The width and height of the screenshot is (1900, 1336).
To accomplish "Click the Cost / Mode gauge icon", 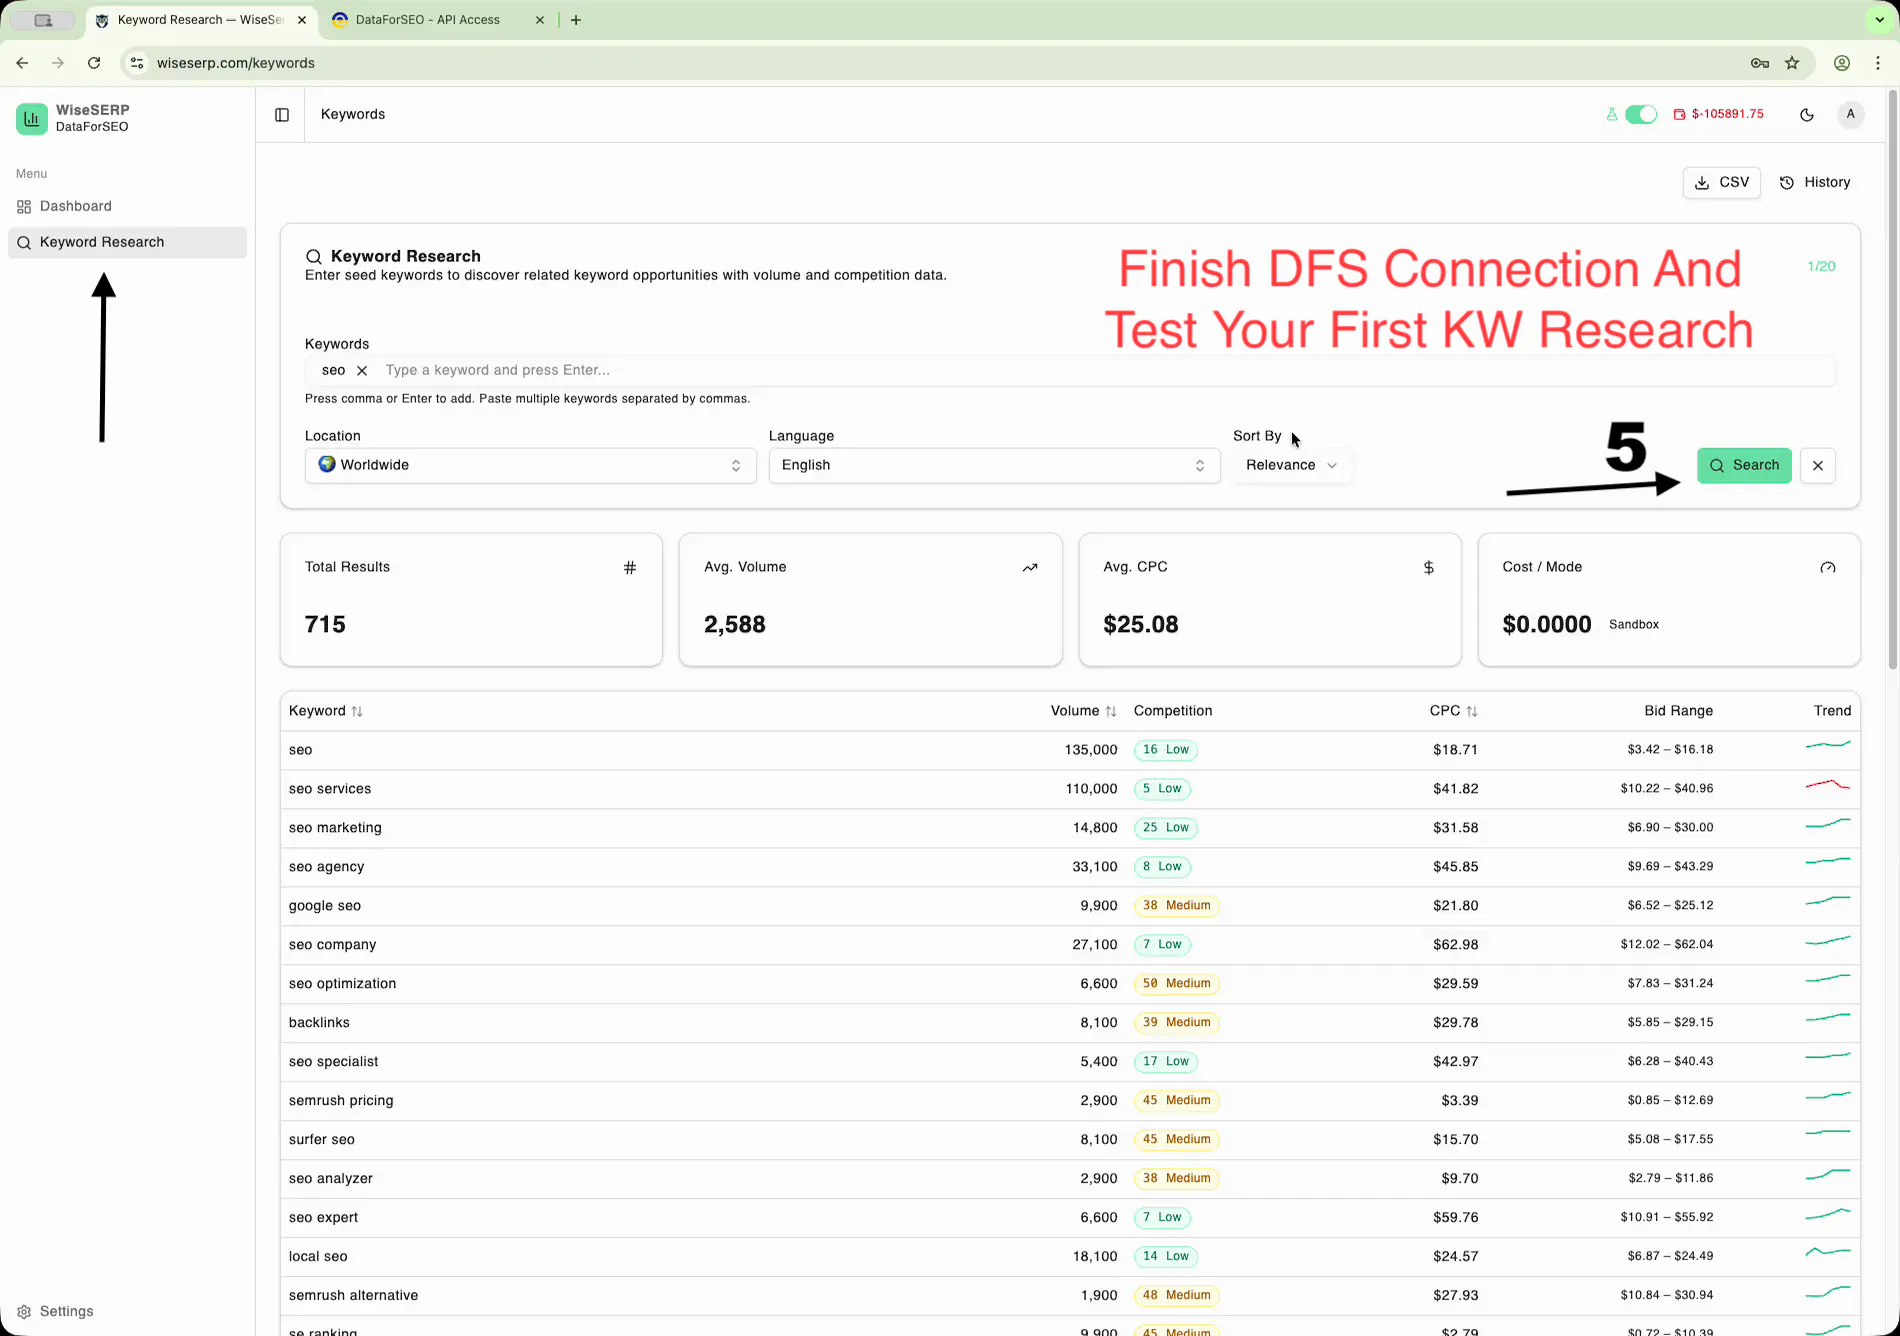I will tap(1828, 568).
